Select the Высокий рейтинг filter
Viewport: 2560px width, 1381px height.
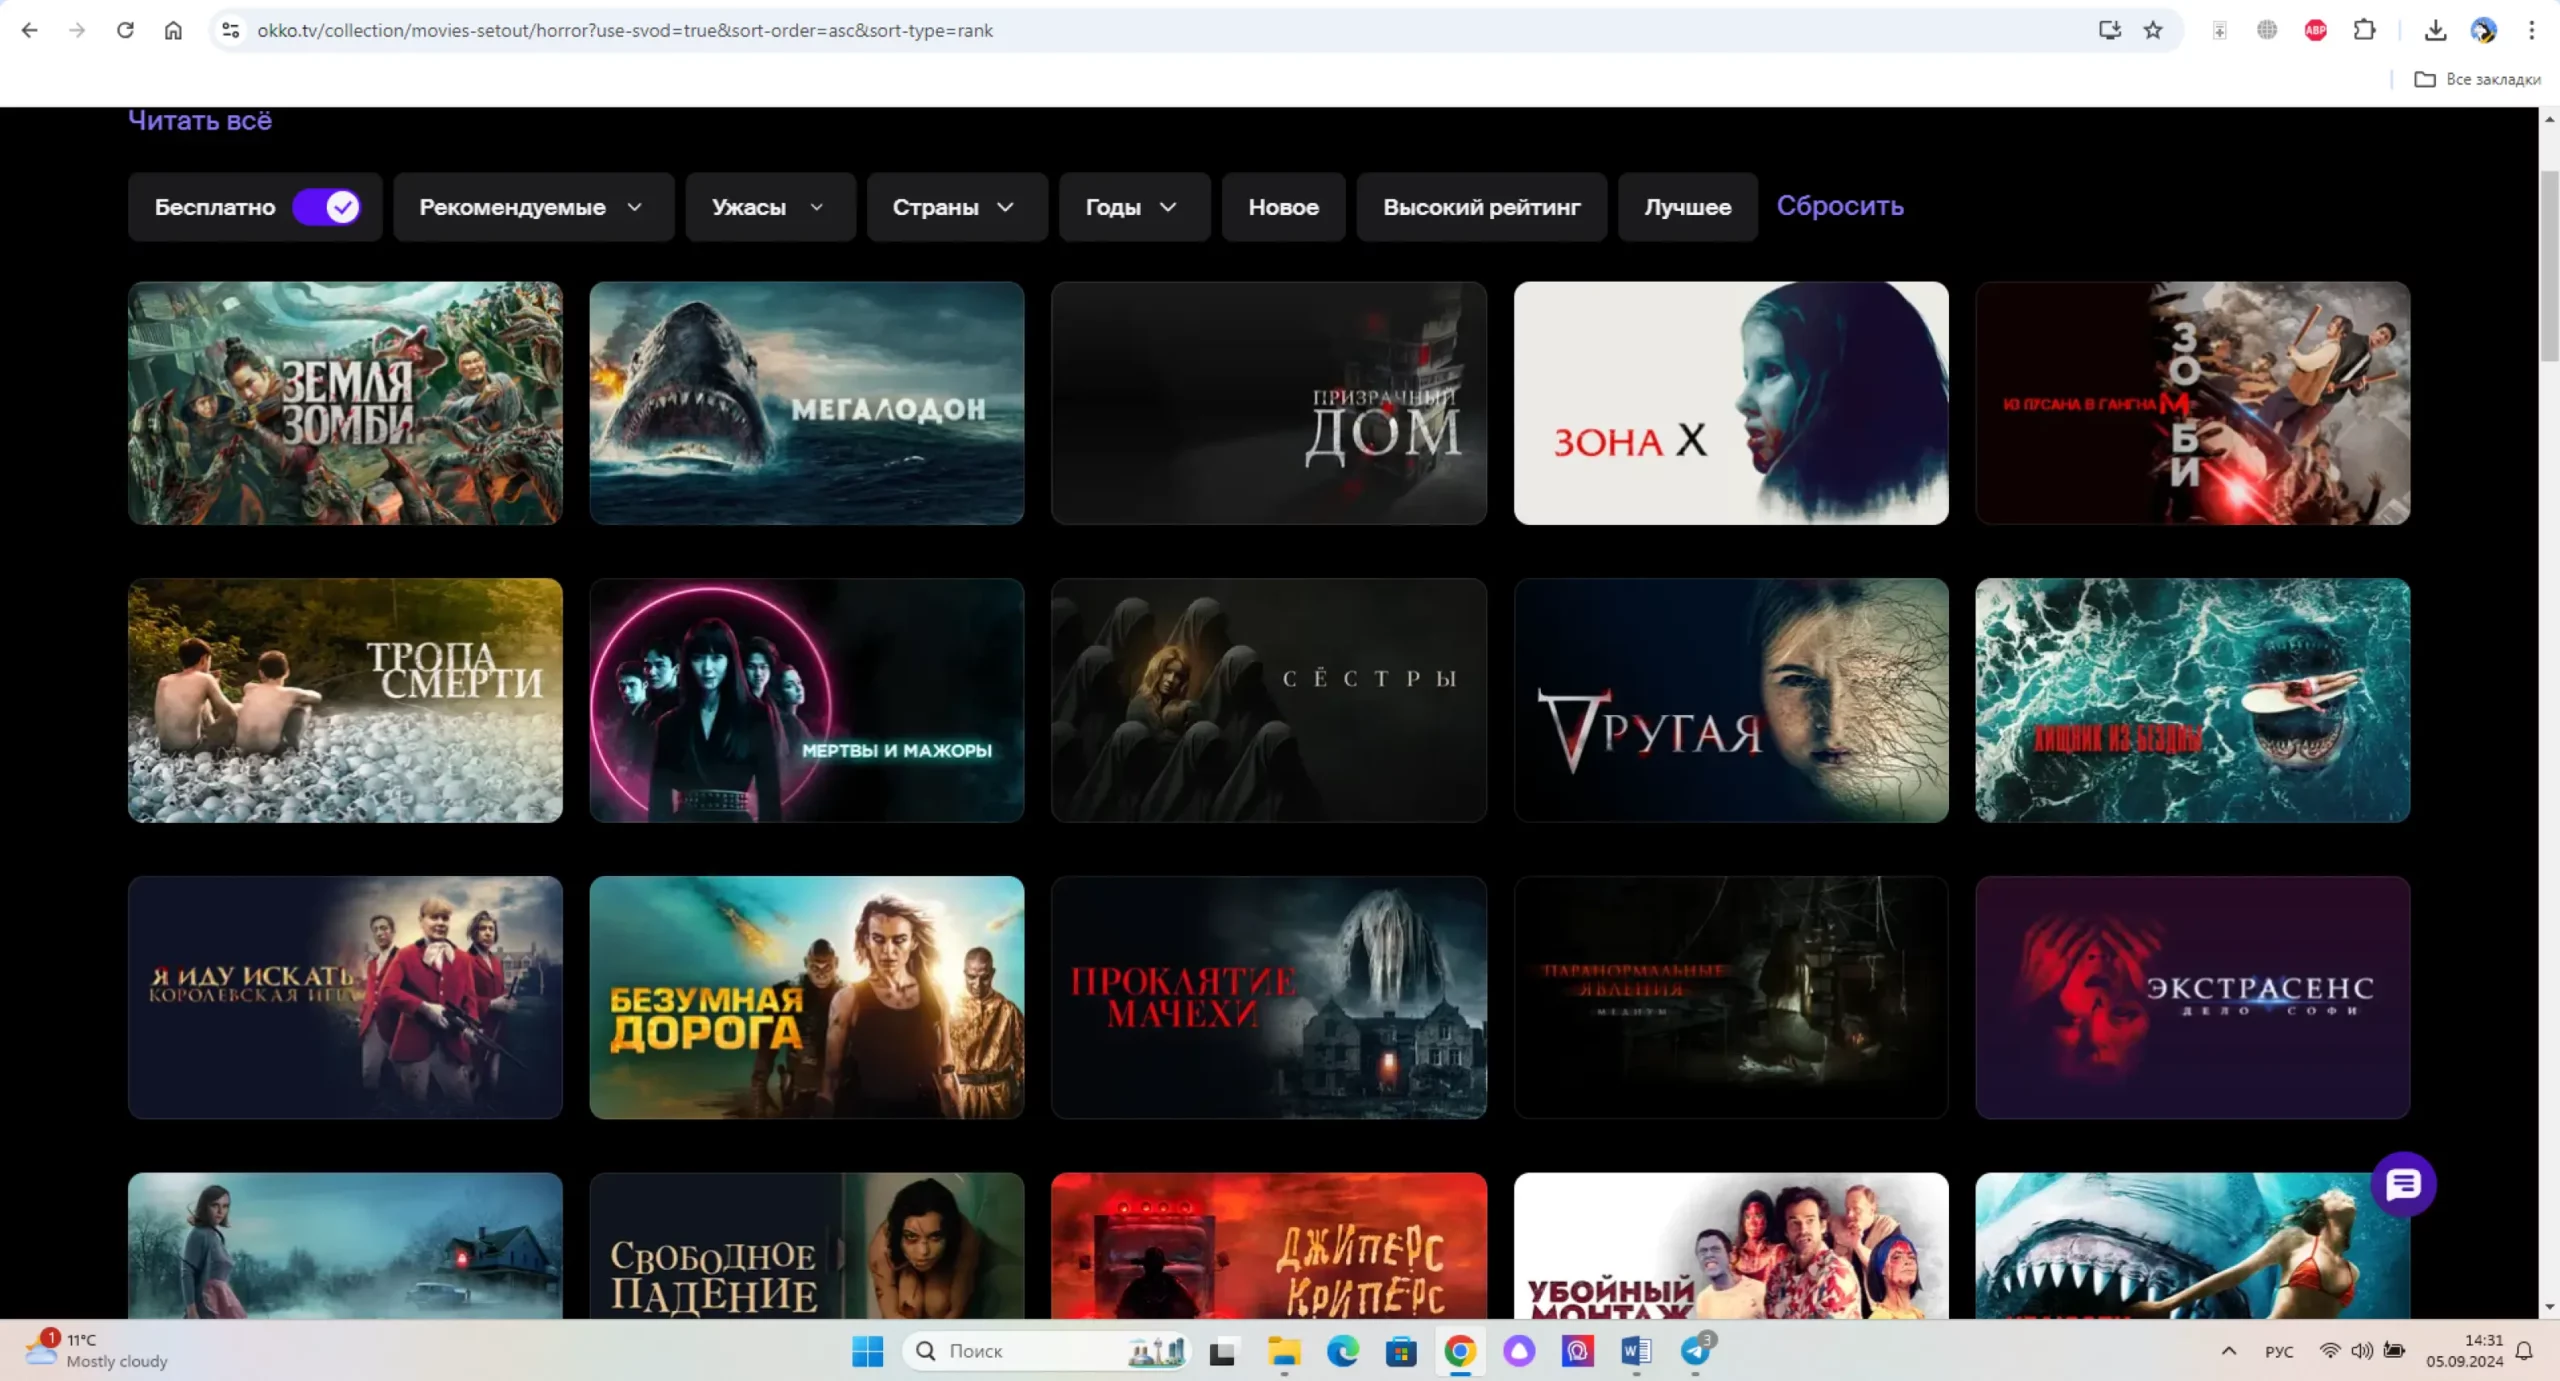pyautogui.click(x=1481, y=207)
